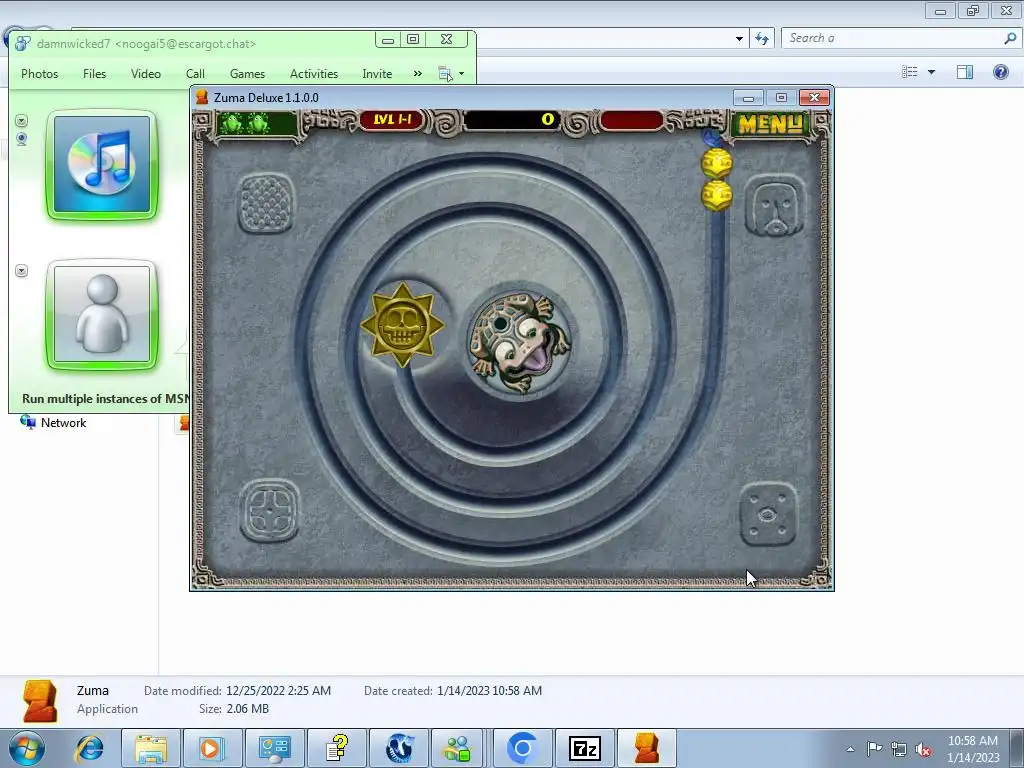Click Invite in the MSN chat toolbar
The image size is (1024, 768).
pyautogui.click(x=377, y=74)
